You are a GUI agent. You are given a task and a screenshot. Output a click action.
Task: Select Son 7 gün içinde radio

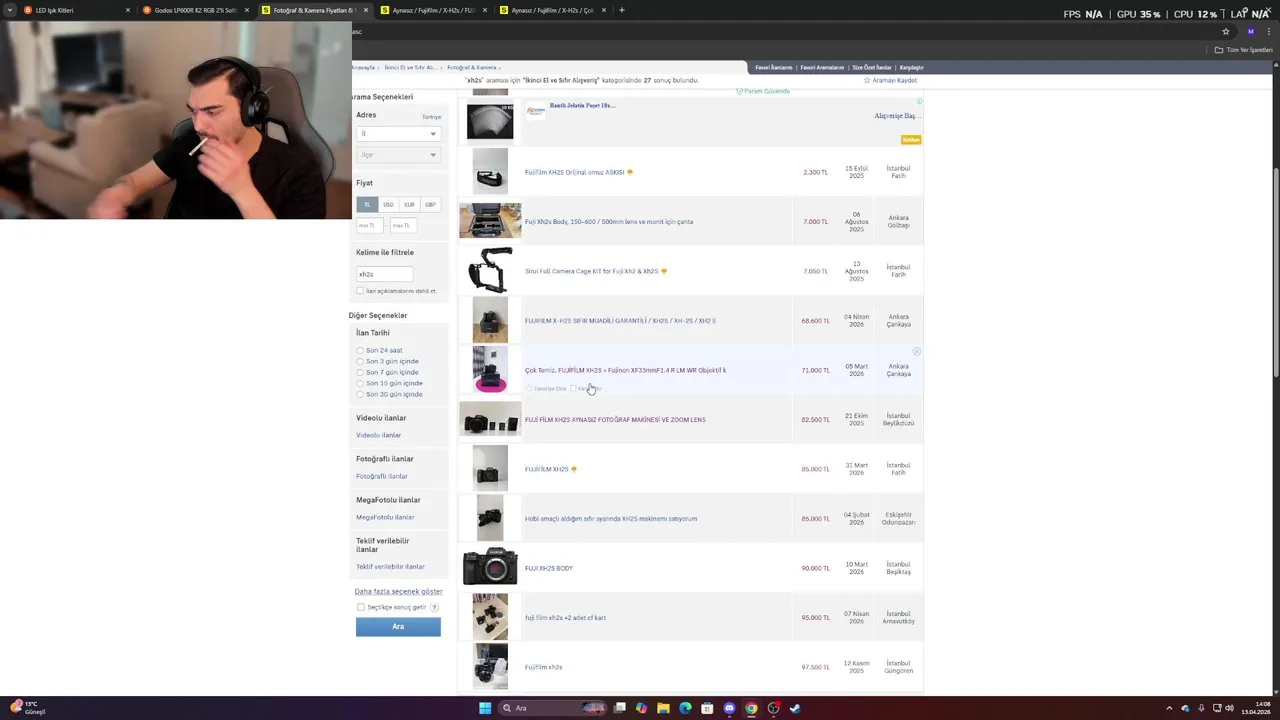coord(360,372)
